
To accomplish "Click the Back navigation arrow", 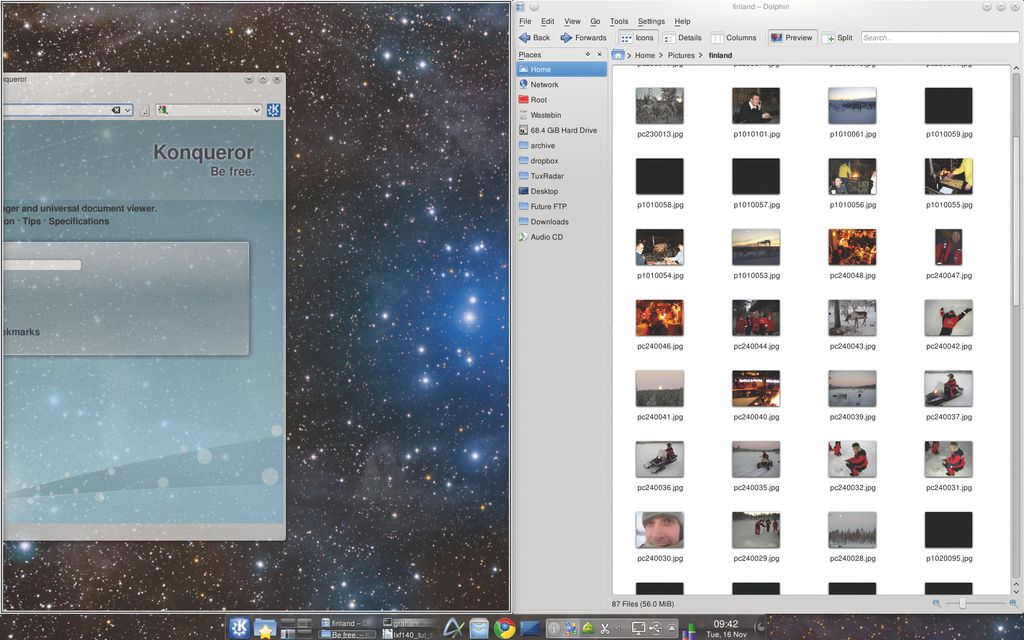I will coord(527,38).
